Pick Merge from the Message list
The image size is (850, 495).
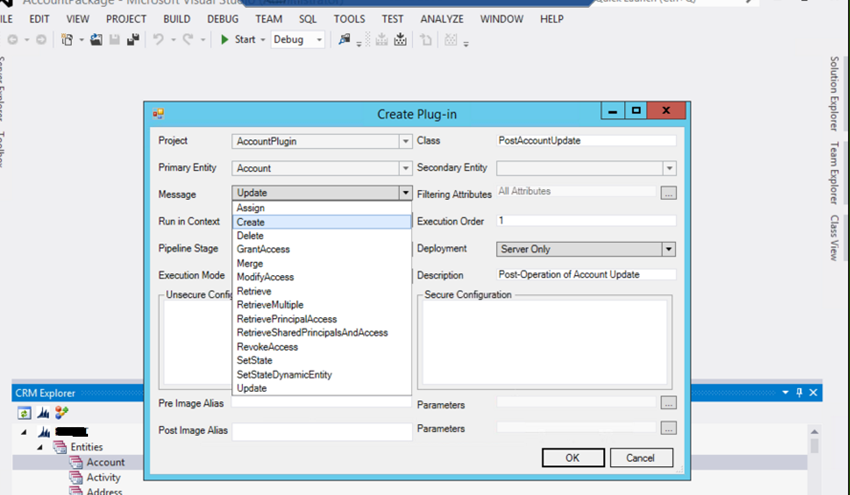(321, 263)
